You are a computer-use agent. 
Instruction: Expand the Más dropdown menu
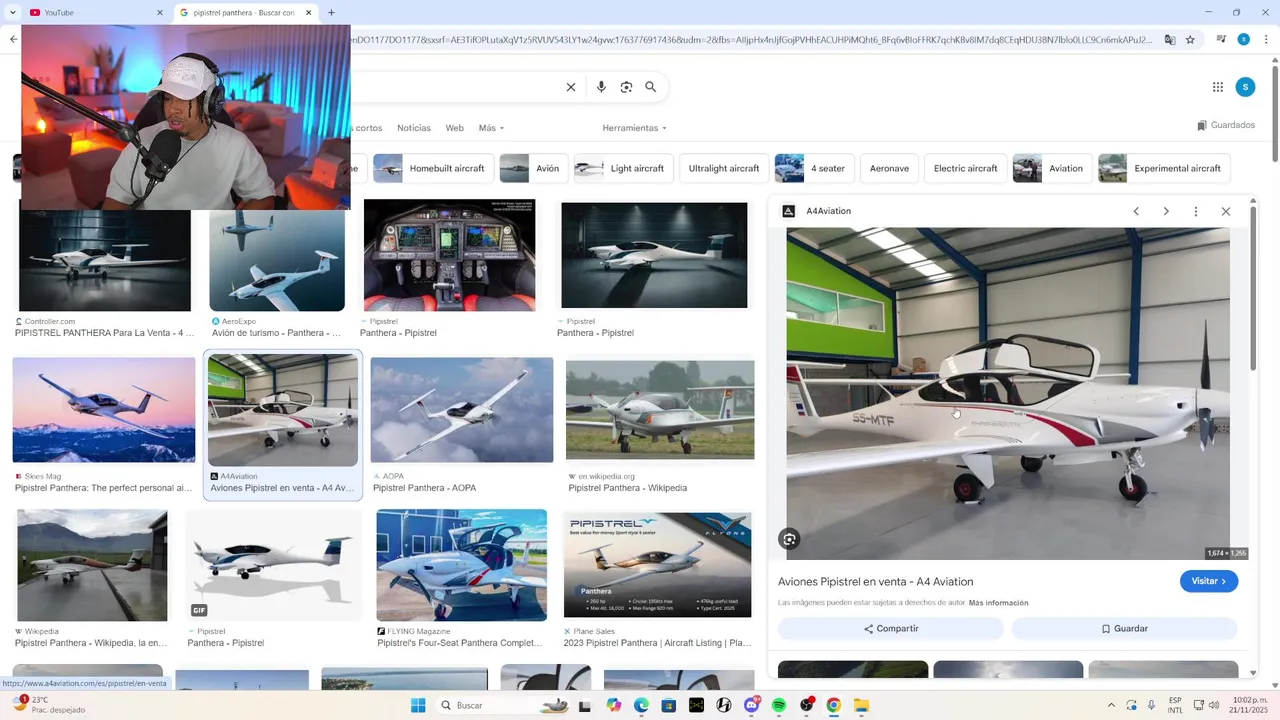(491, 128)
